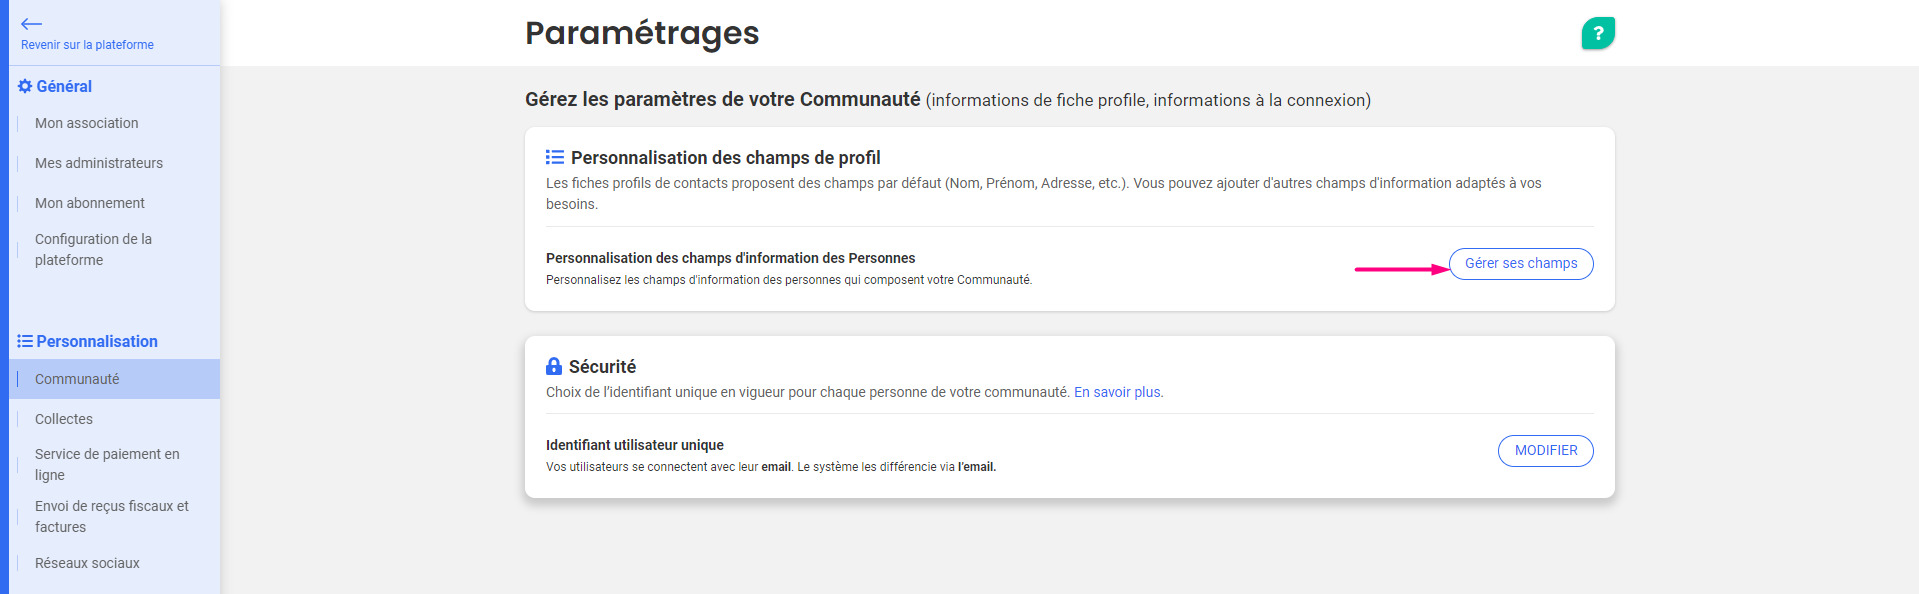The height and width of the screenshot is (594, 1919).
Task: Click Identifiant utilisateur unique label
Action: click(x=635, y=445)
